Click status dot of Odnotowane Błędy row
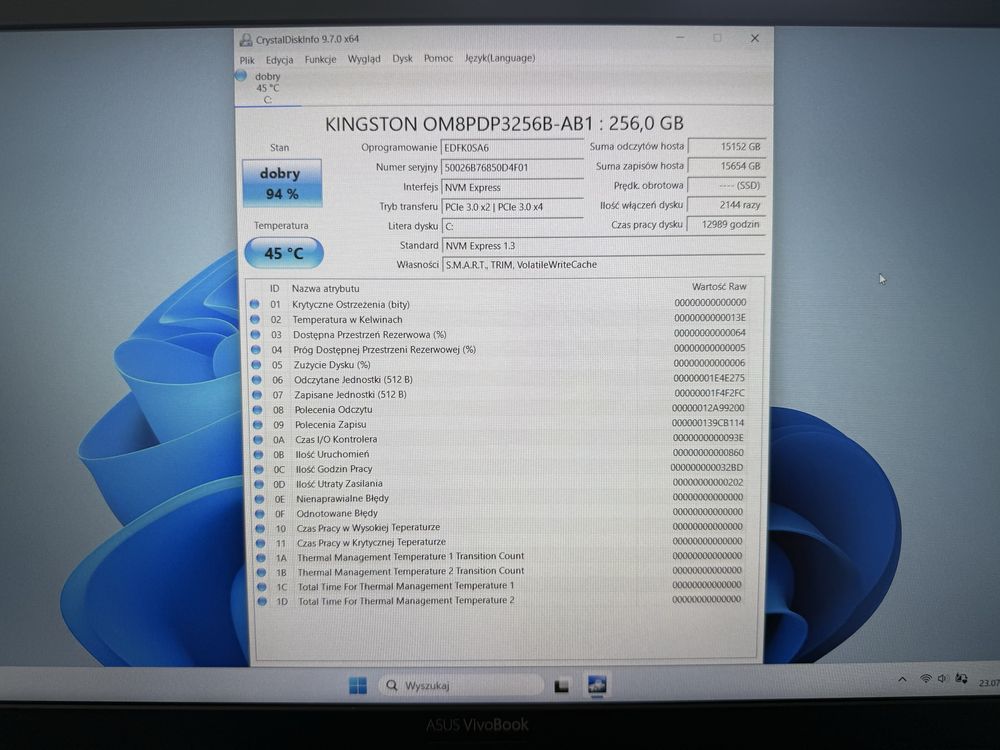Image resolution: width=1000 pixels, height=750 pixels. 260,513
